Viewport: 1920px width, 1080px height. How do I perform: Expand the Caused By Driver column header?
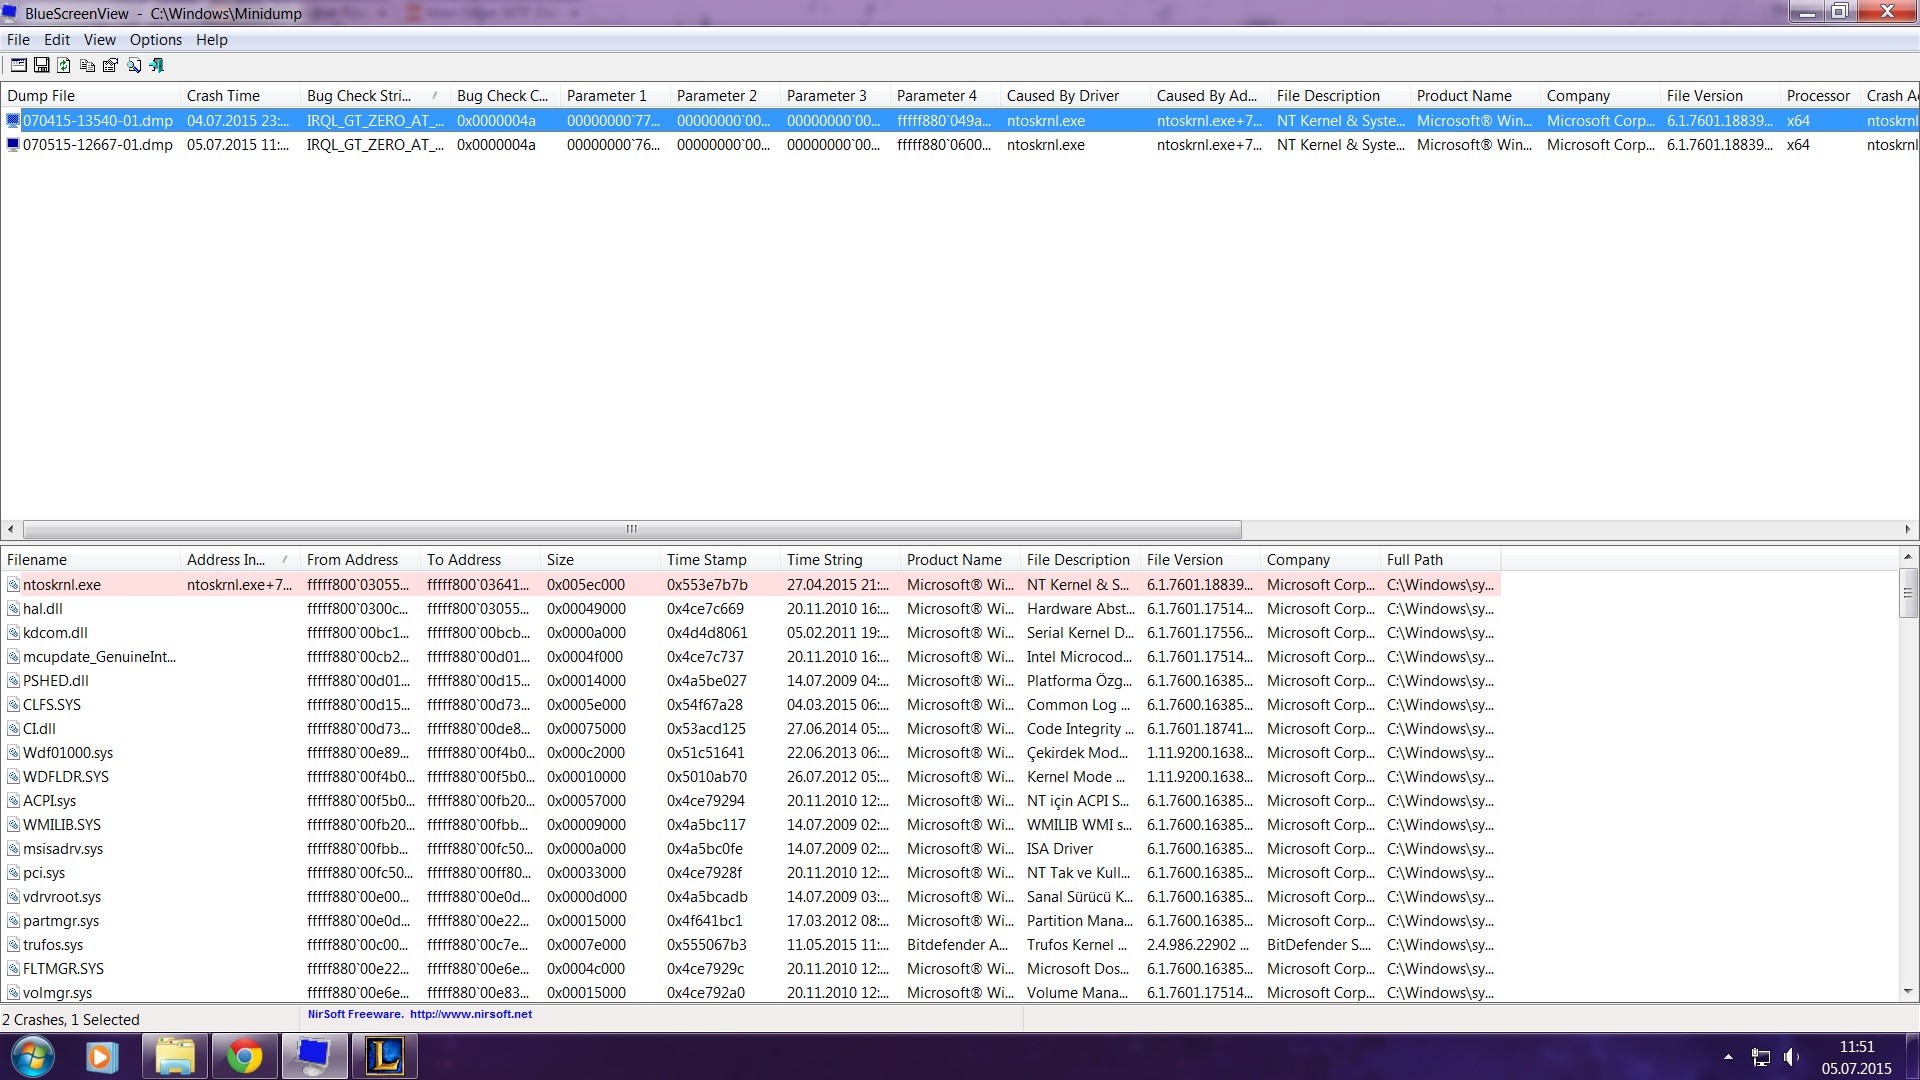[x=1150, y=95]
